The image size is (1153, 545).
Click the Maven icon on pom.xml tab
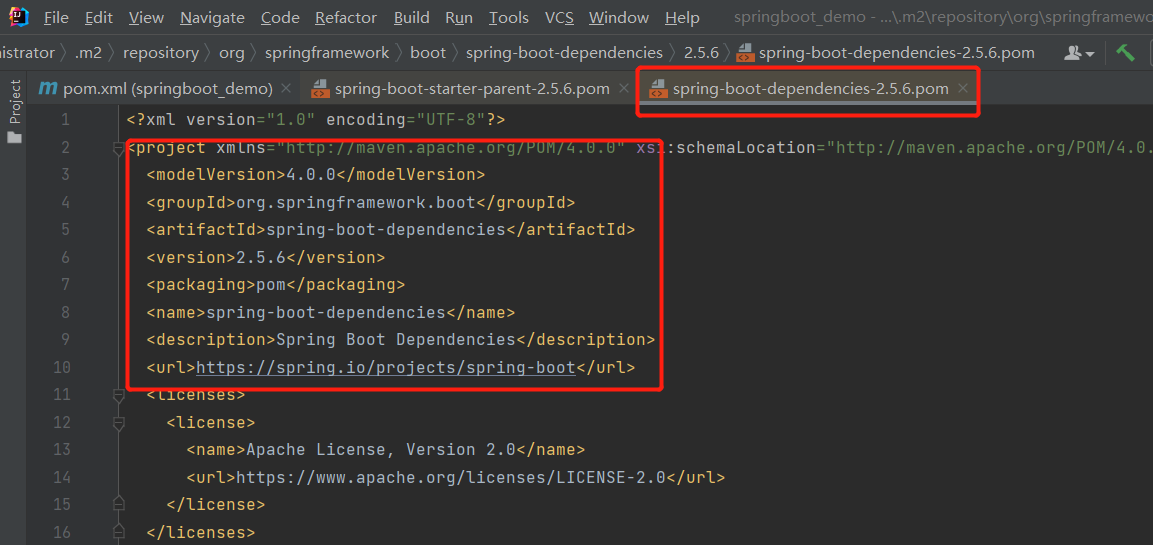click(48, 89)
